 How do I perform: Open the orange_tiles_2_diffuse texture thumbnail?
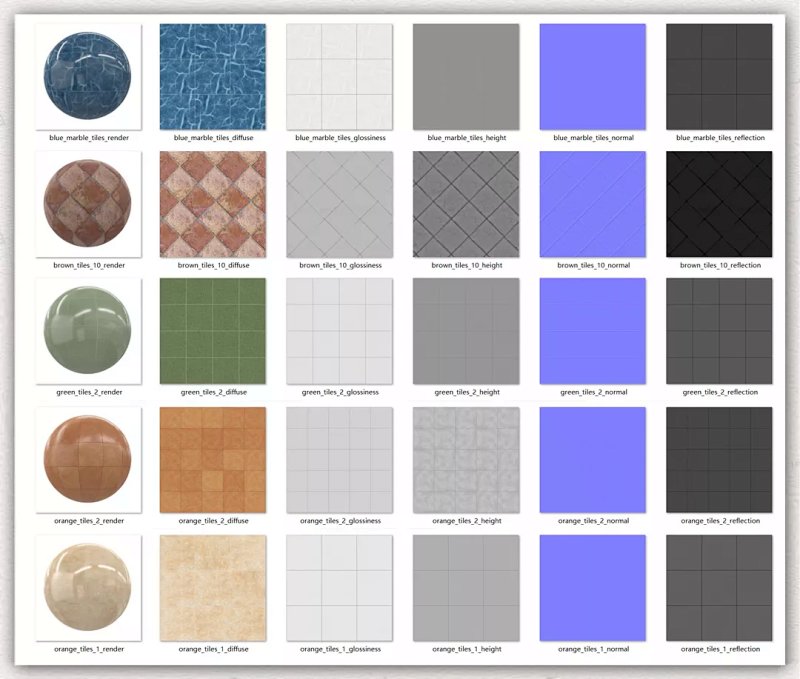pyautogui.click(x=213, y=460)
